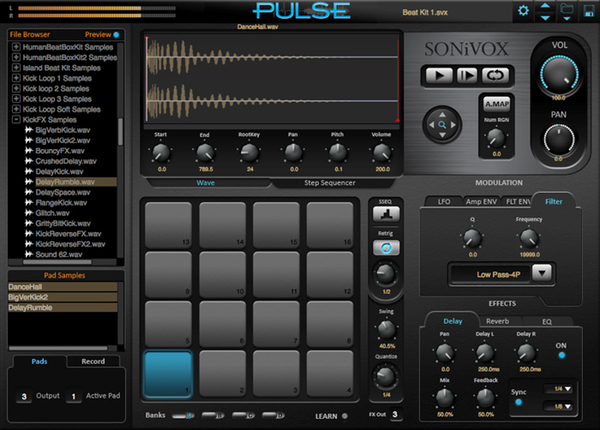600x430 pixels.
Task: Toggle the file browser Preview switch
Action: click(116, 34)
